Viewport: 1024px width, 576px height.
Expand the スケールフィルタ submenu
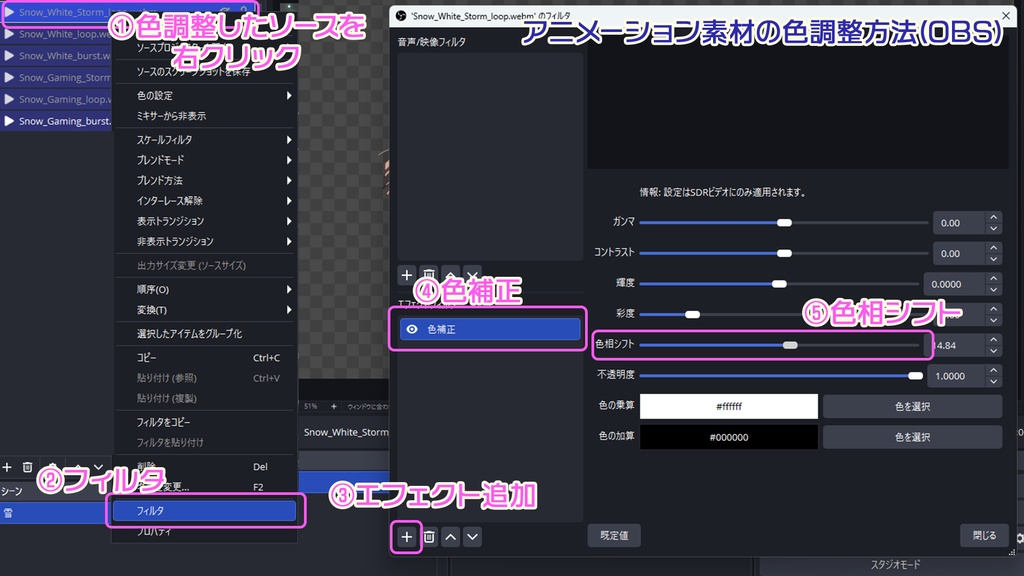pyautogui.click(x=205, y=140)
